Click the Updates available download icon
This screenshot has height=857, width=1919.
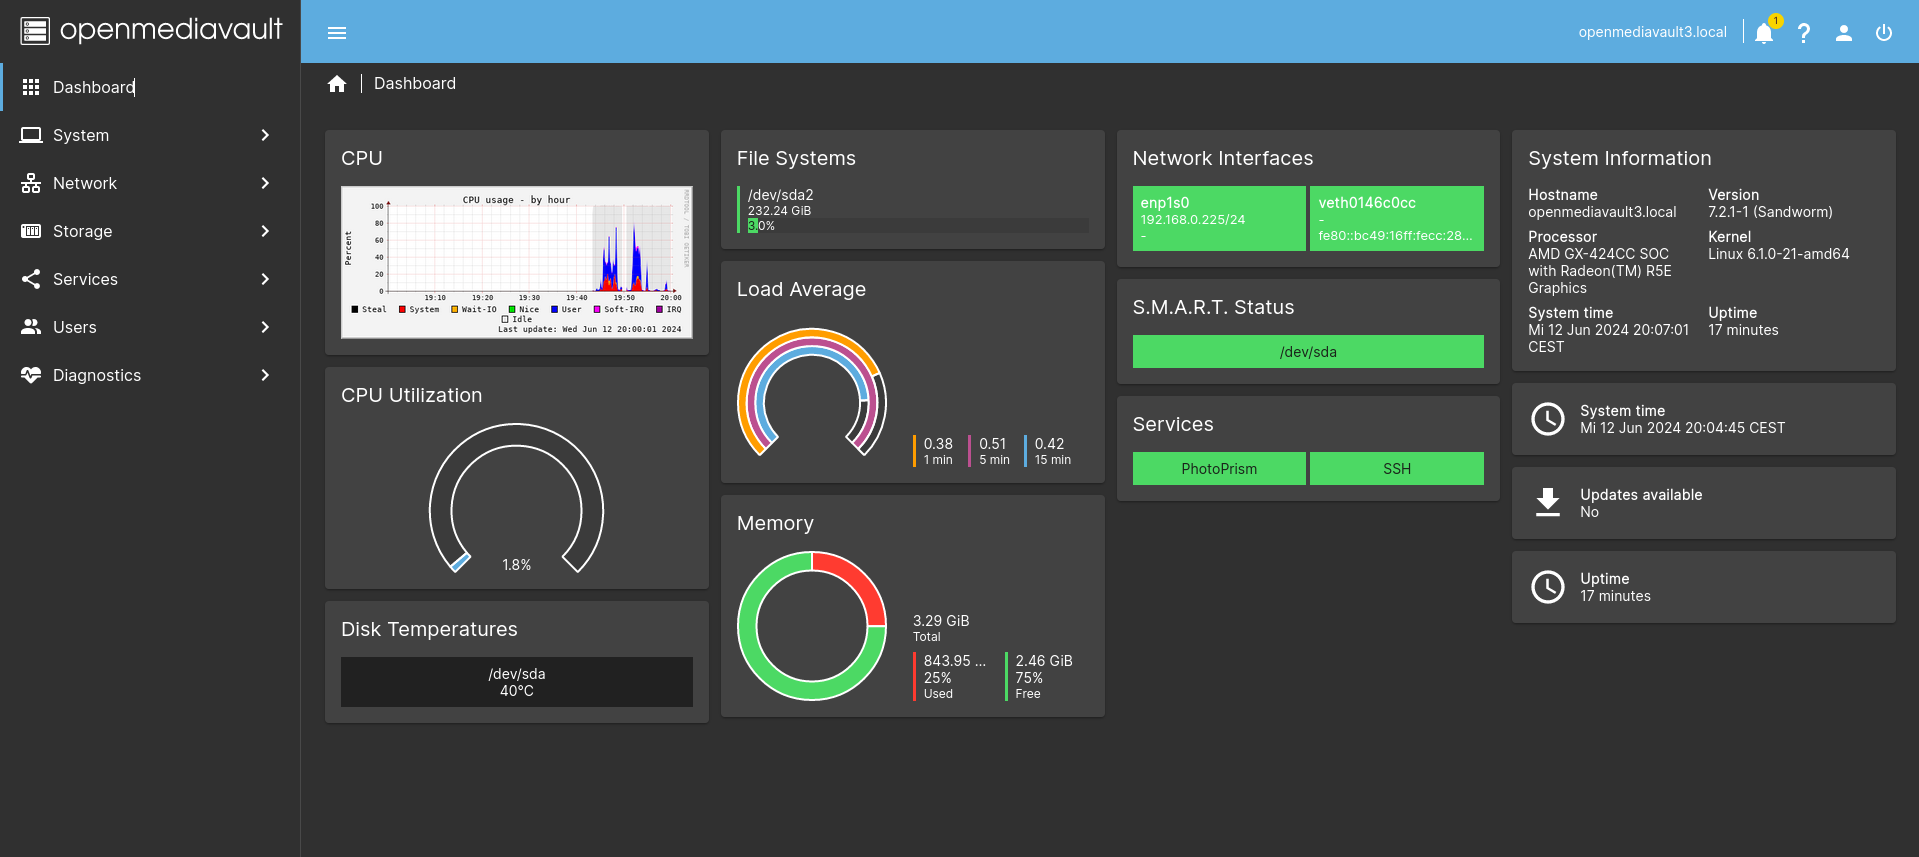pyautogui.click(x=1548, y=503)
